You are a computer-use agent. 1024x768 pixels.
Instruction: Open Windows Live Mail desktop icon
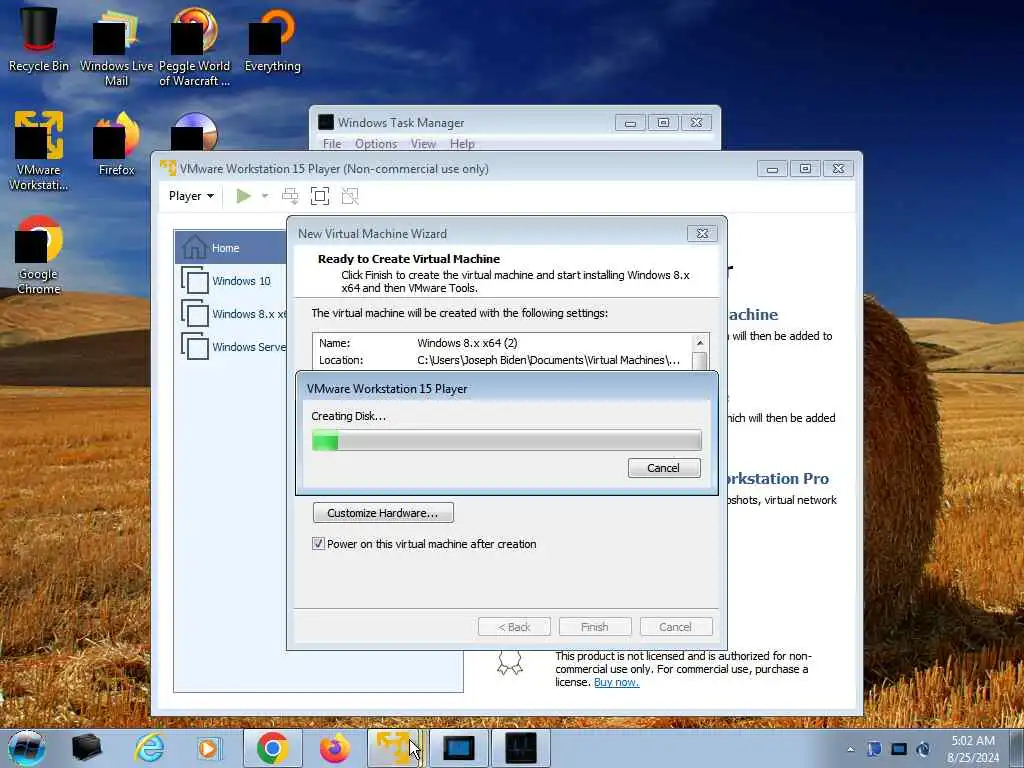point(116,47)
